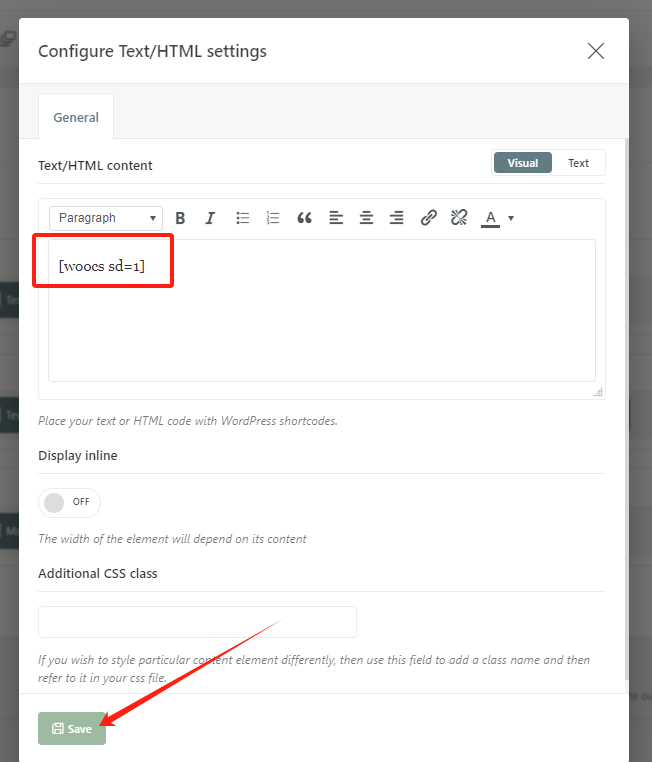Click the 'Display inline' label
Image resolution: width=652 pixels, height=762 pixels.
click(78, 455)
